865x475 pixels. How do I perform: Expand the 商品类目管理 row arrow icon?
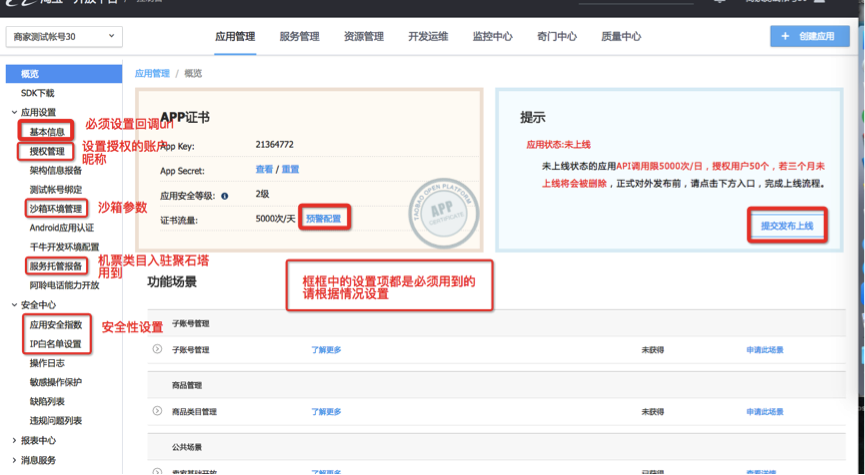157,411
